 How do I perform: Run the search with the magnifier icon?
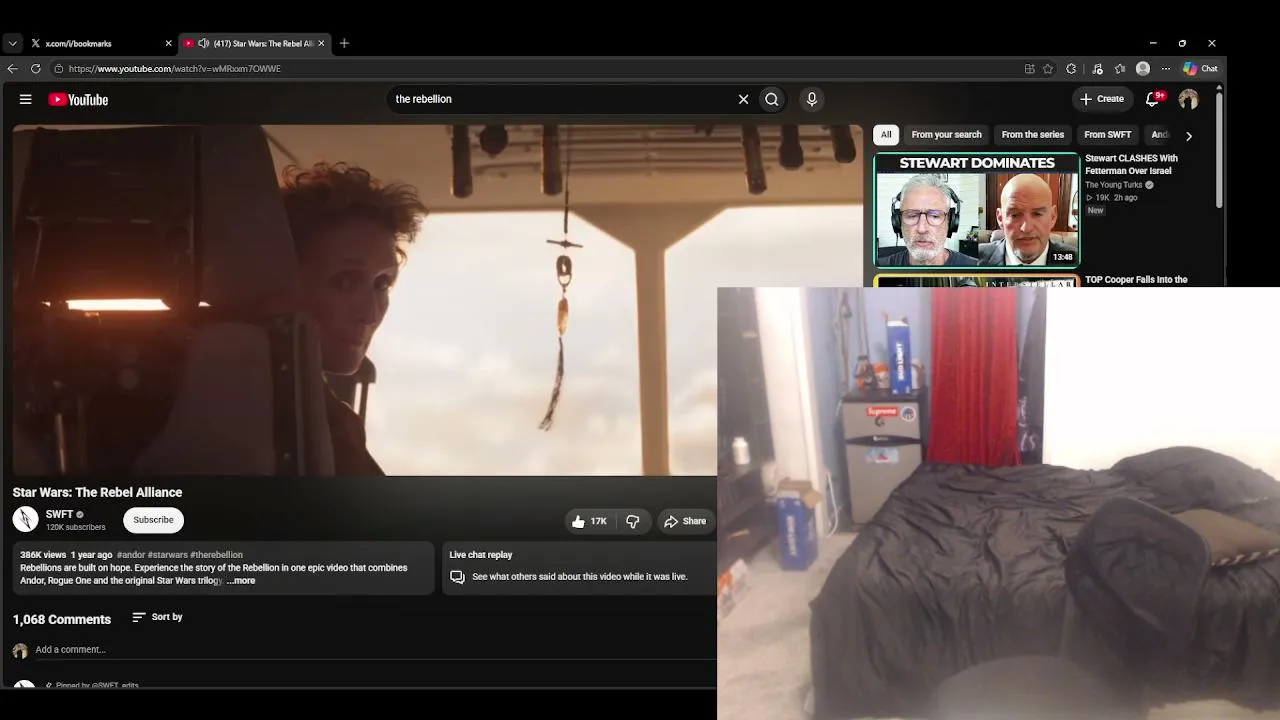tap(772, 99)
